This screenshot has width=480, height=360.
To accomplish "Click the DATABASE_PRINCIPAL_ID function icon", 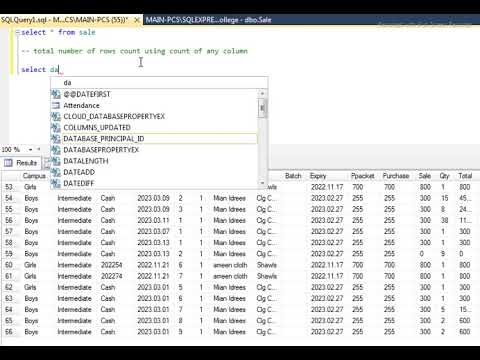I will pos(56,139).
